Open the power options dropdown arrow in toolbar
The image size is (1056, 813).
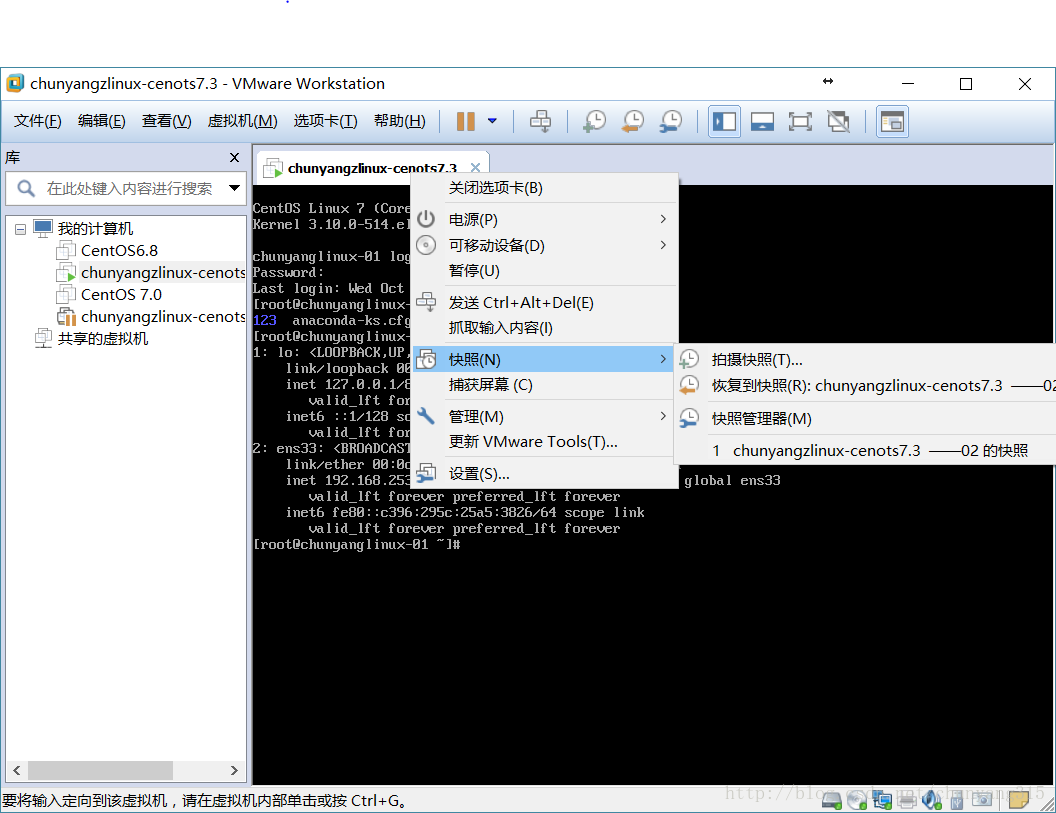[x=492, y=121]
